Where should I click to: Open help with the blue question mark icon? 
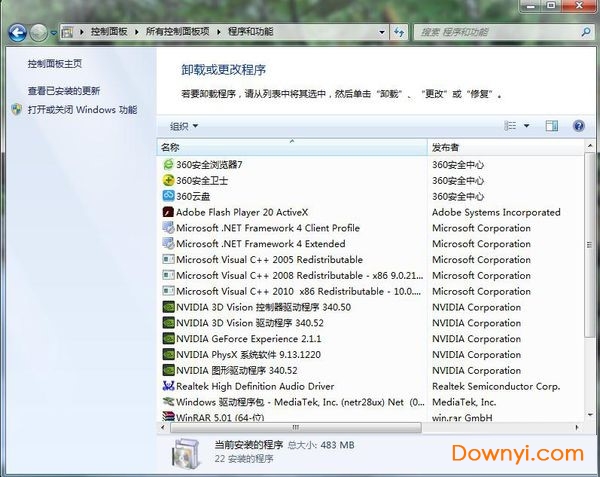tap(578, 126)
